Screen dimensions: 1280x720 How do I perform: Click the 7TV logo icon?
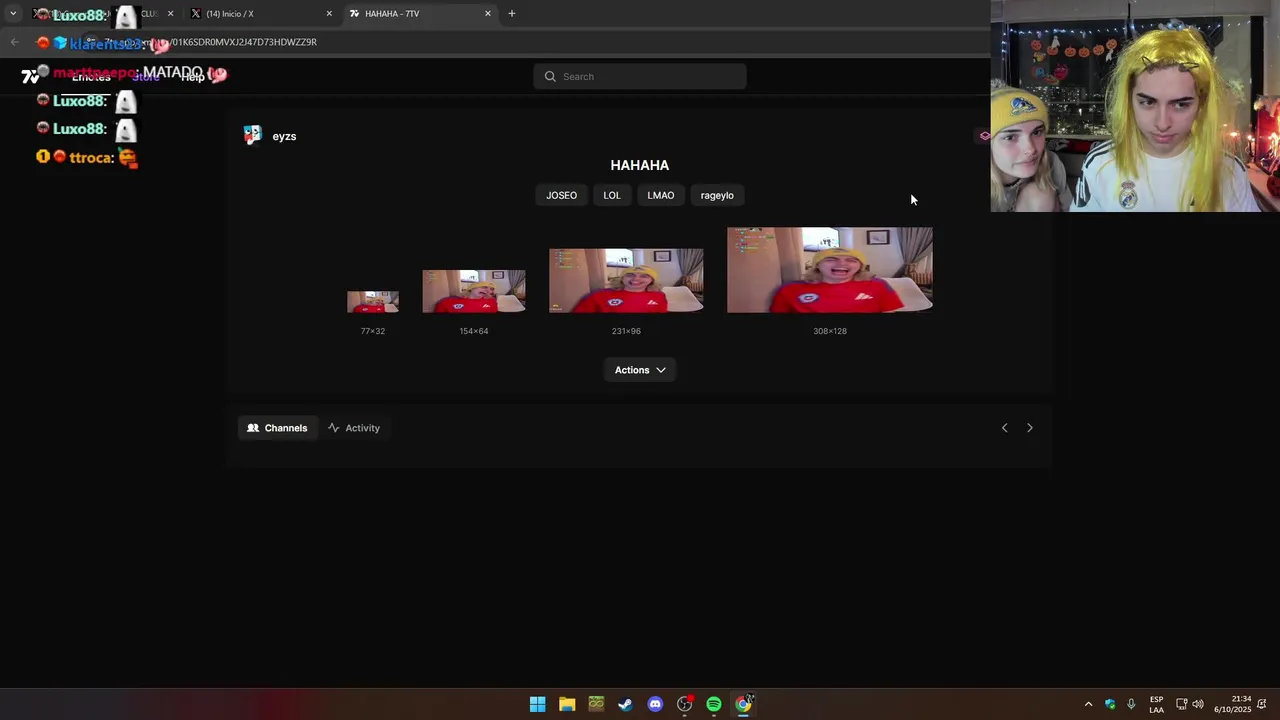[30, 76]
